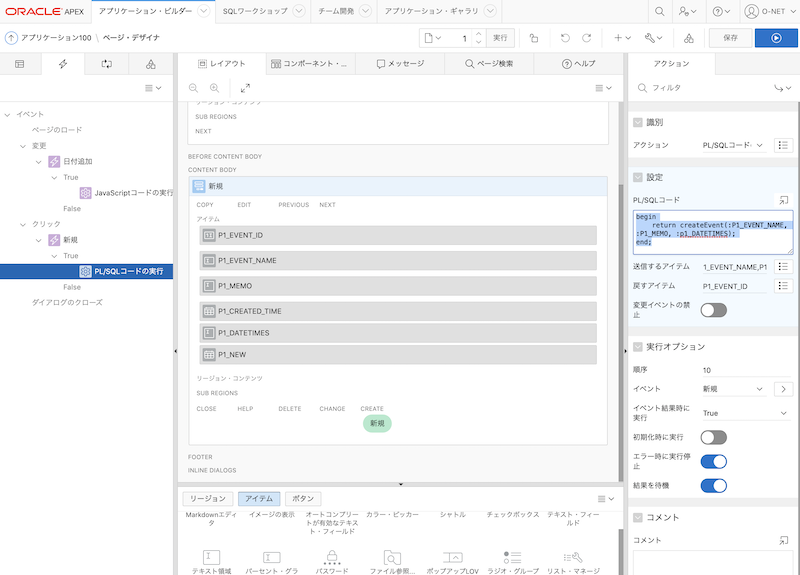Switch to the メッセージ tab
The image size is (800, 575).
[x=400, y=64]
